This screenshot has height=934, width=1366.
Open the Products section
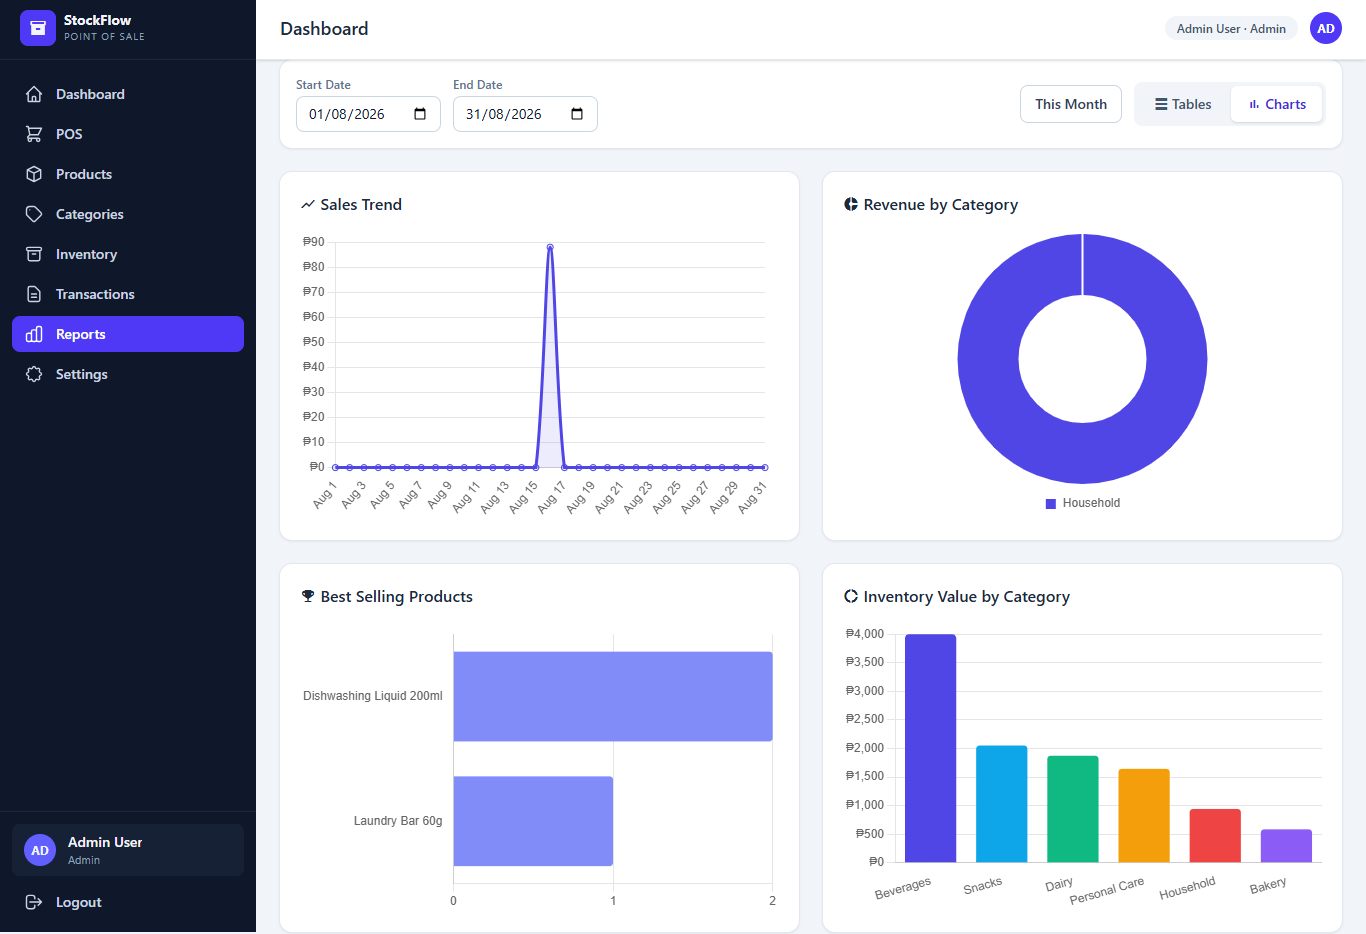click(128, 174)
